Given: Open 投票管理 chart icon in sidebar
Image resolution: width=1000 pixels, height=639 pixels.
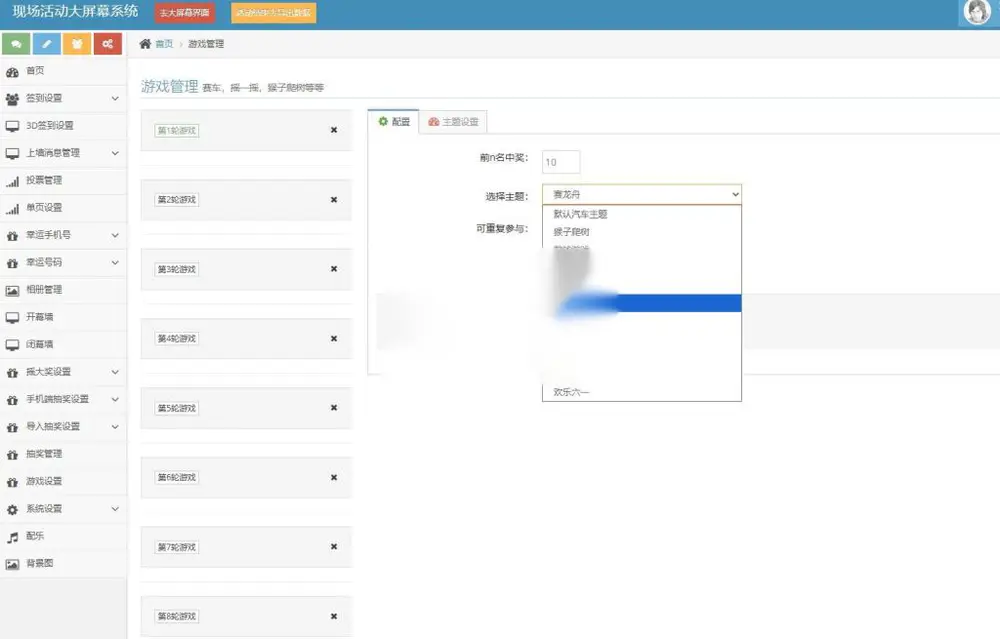Looking at the screenshot, I should point(12,181).
